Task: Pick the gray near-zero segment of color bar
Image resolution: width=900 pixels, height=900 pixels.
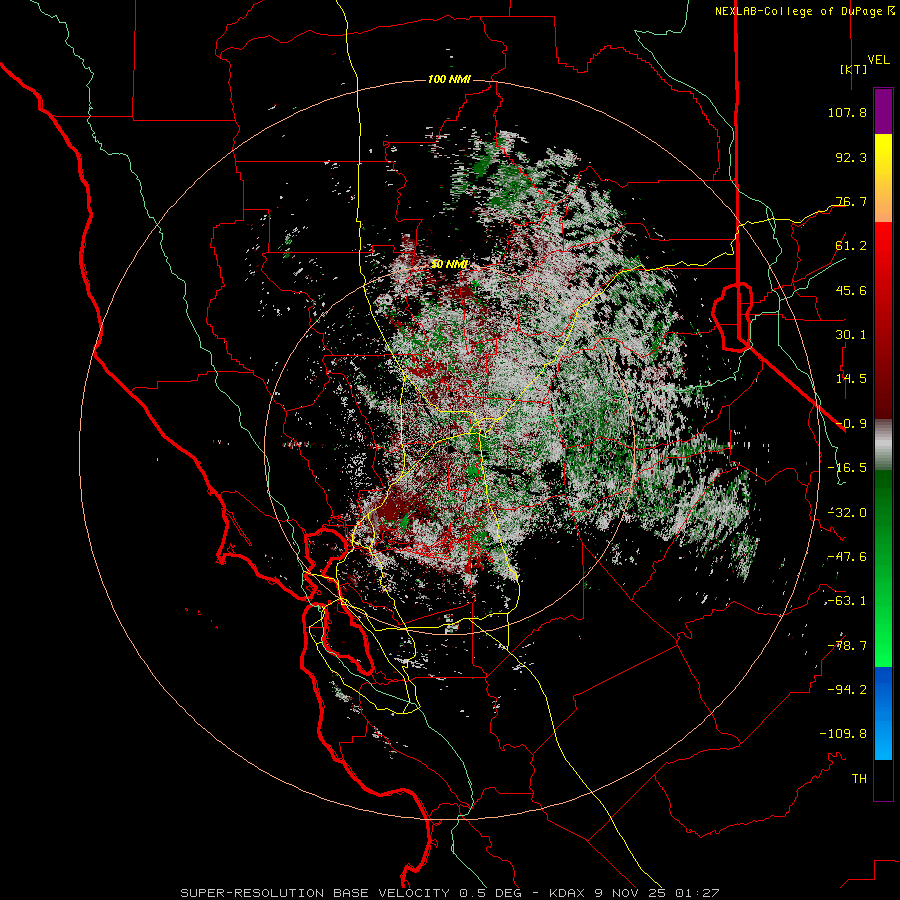Action: (x=883, y=445)
